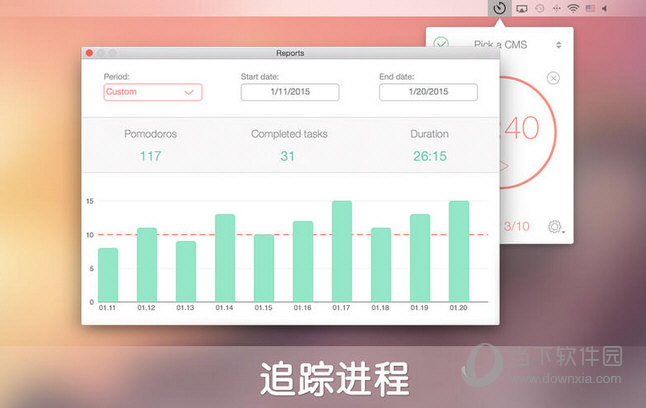
Task: Select the chart bar for 01.14
Action: coord(225,258)
